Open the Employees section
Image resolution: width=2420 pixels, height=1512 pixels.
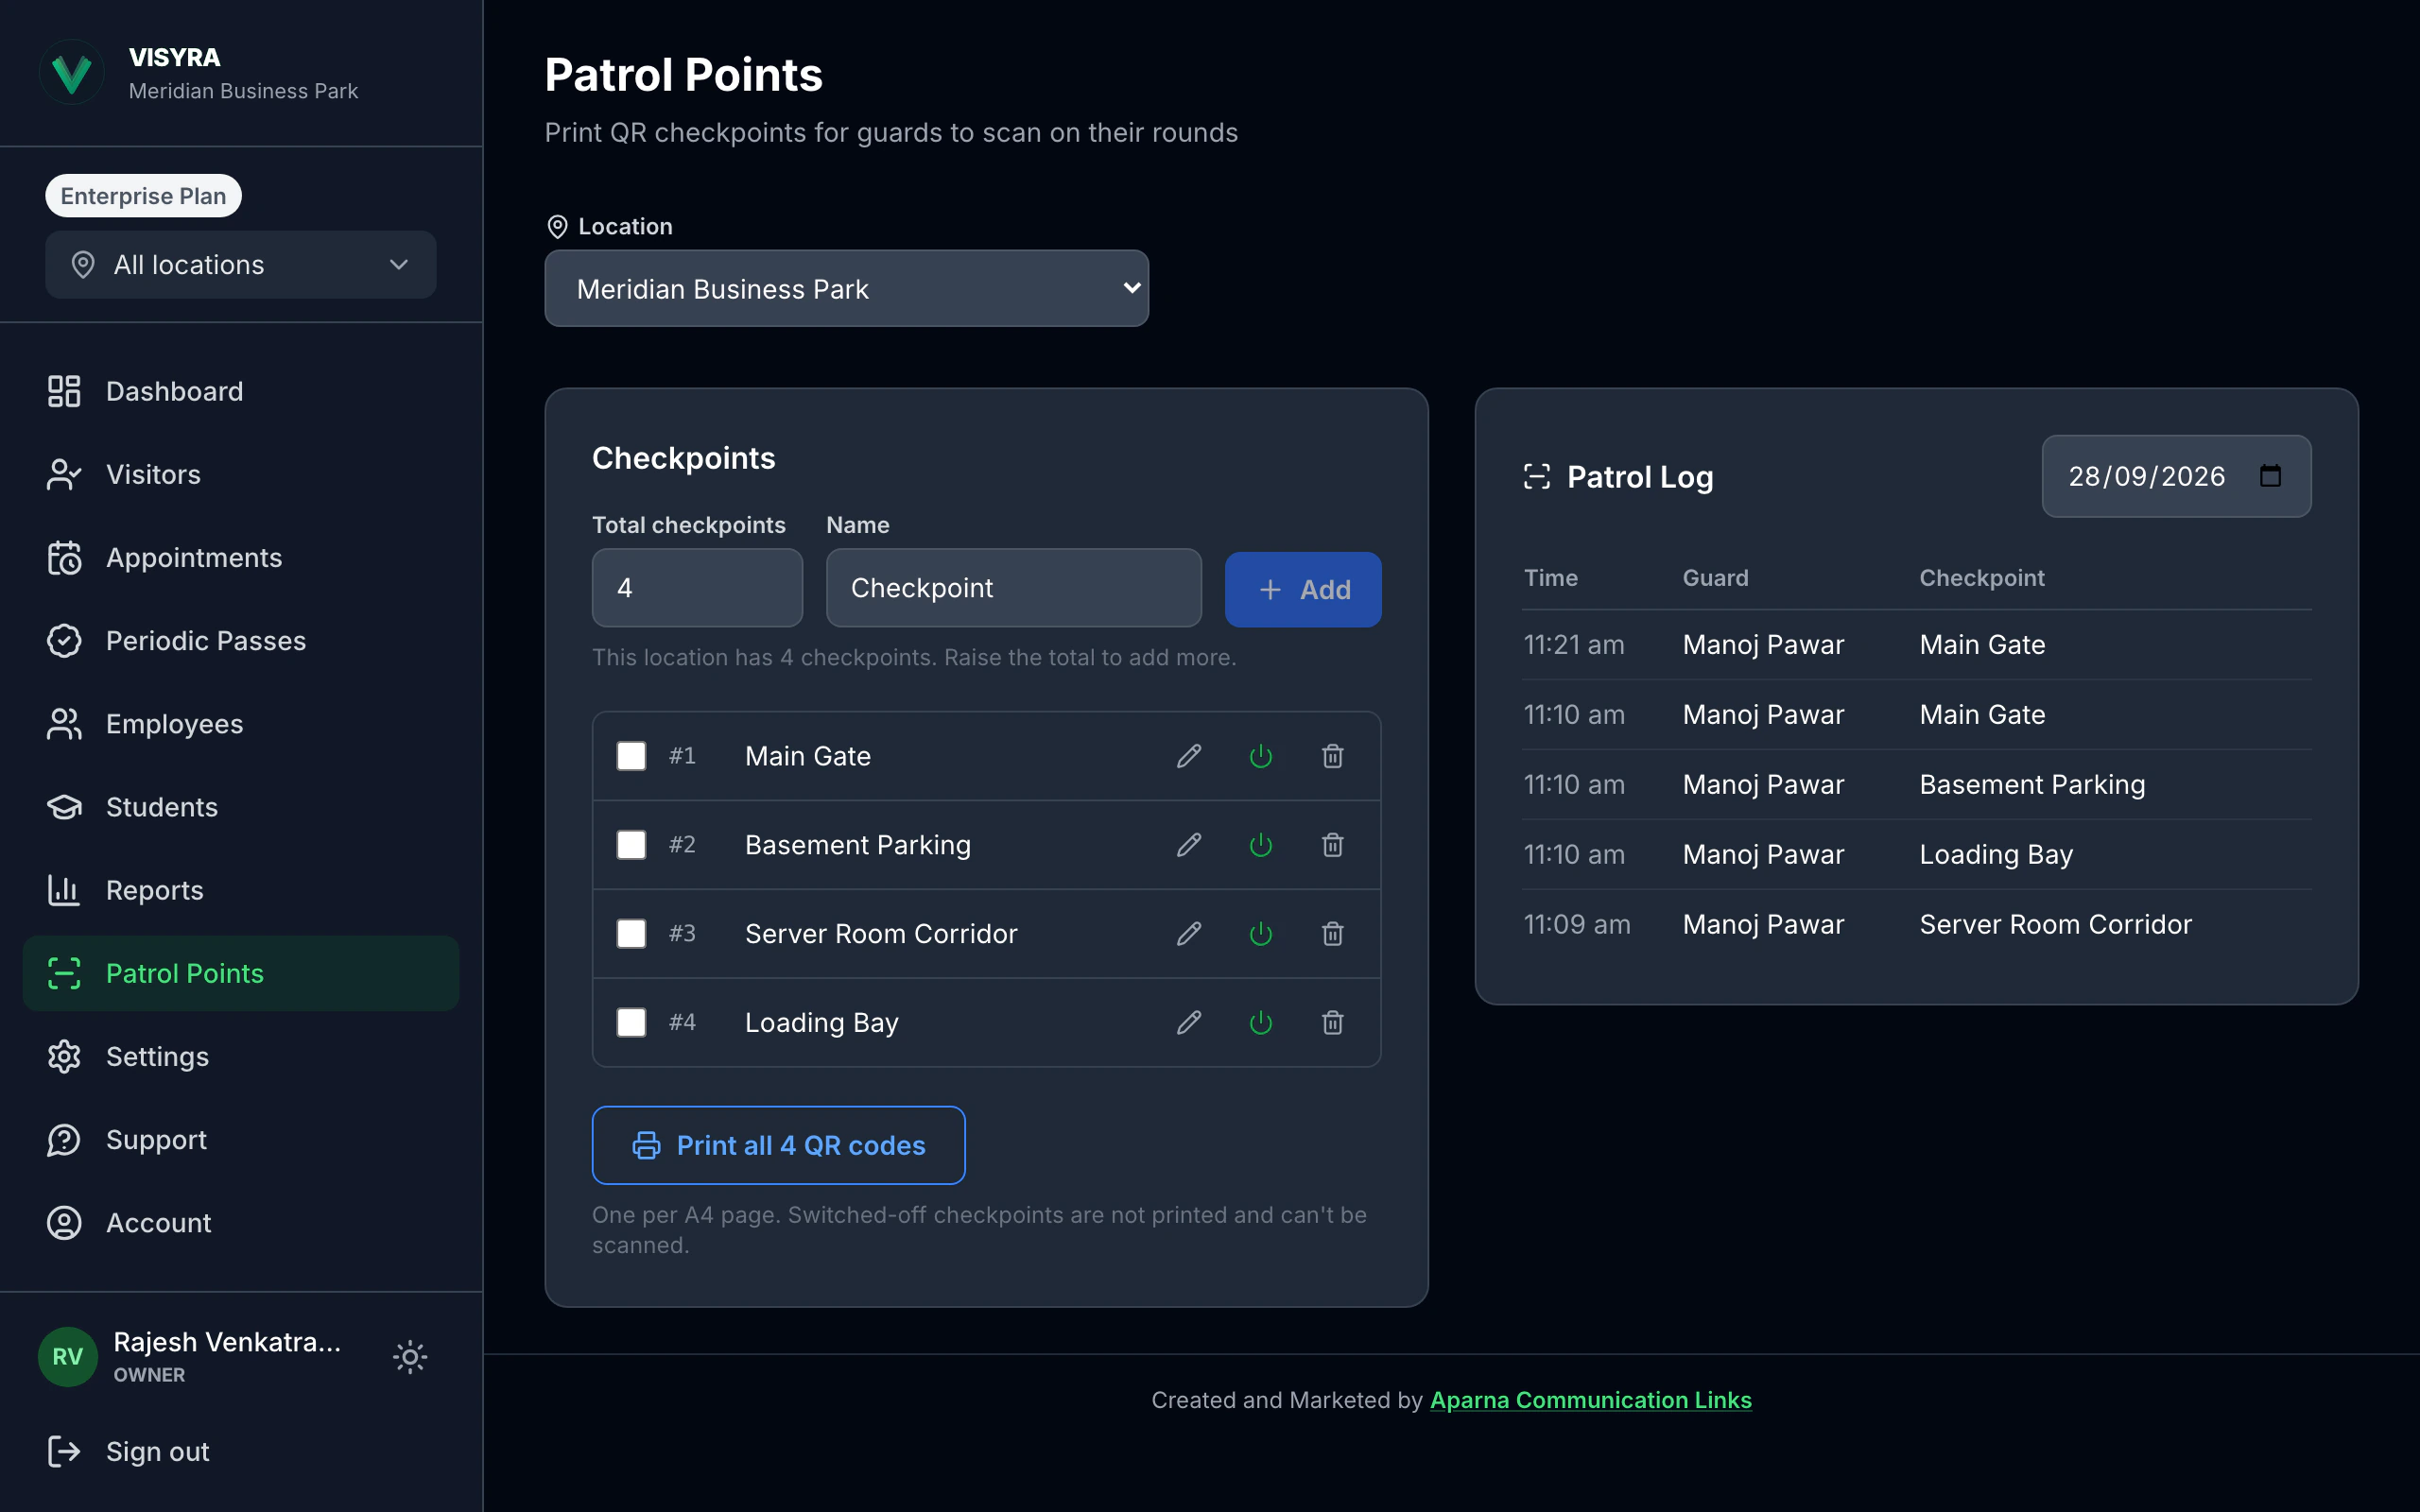[x=241, y=724]
